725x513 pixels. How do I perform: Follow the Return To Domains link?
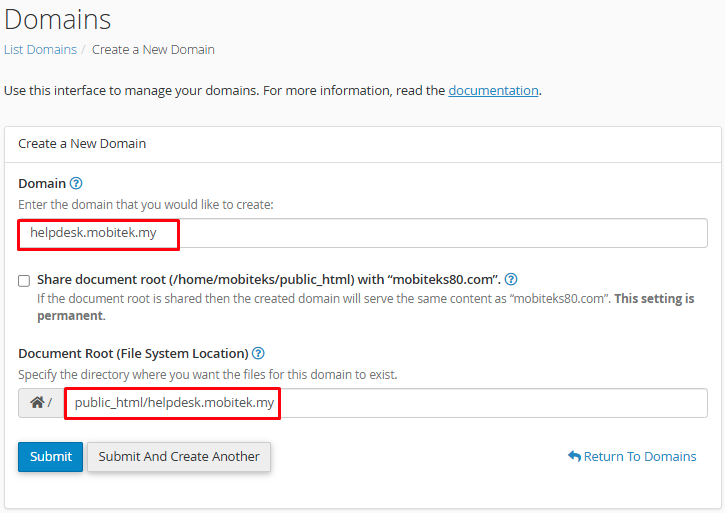[x=640, y=456]
